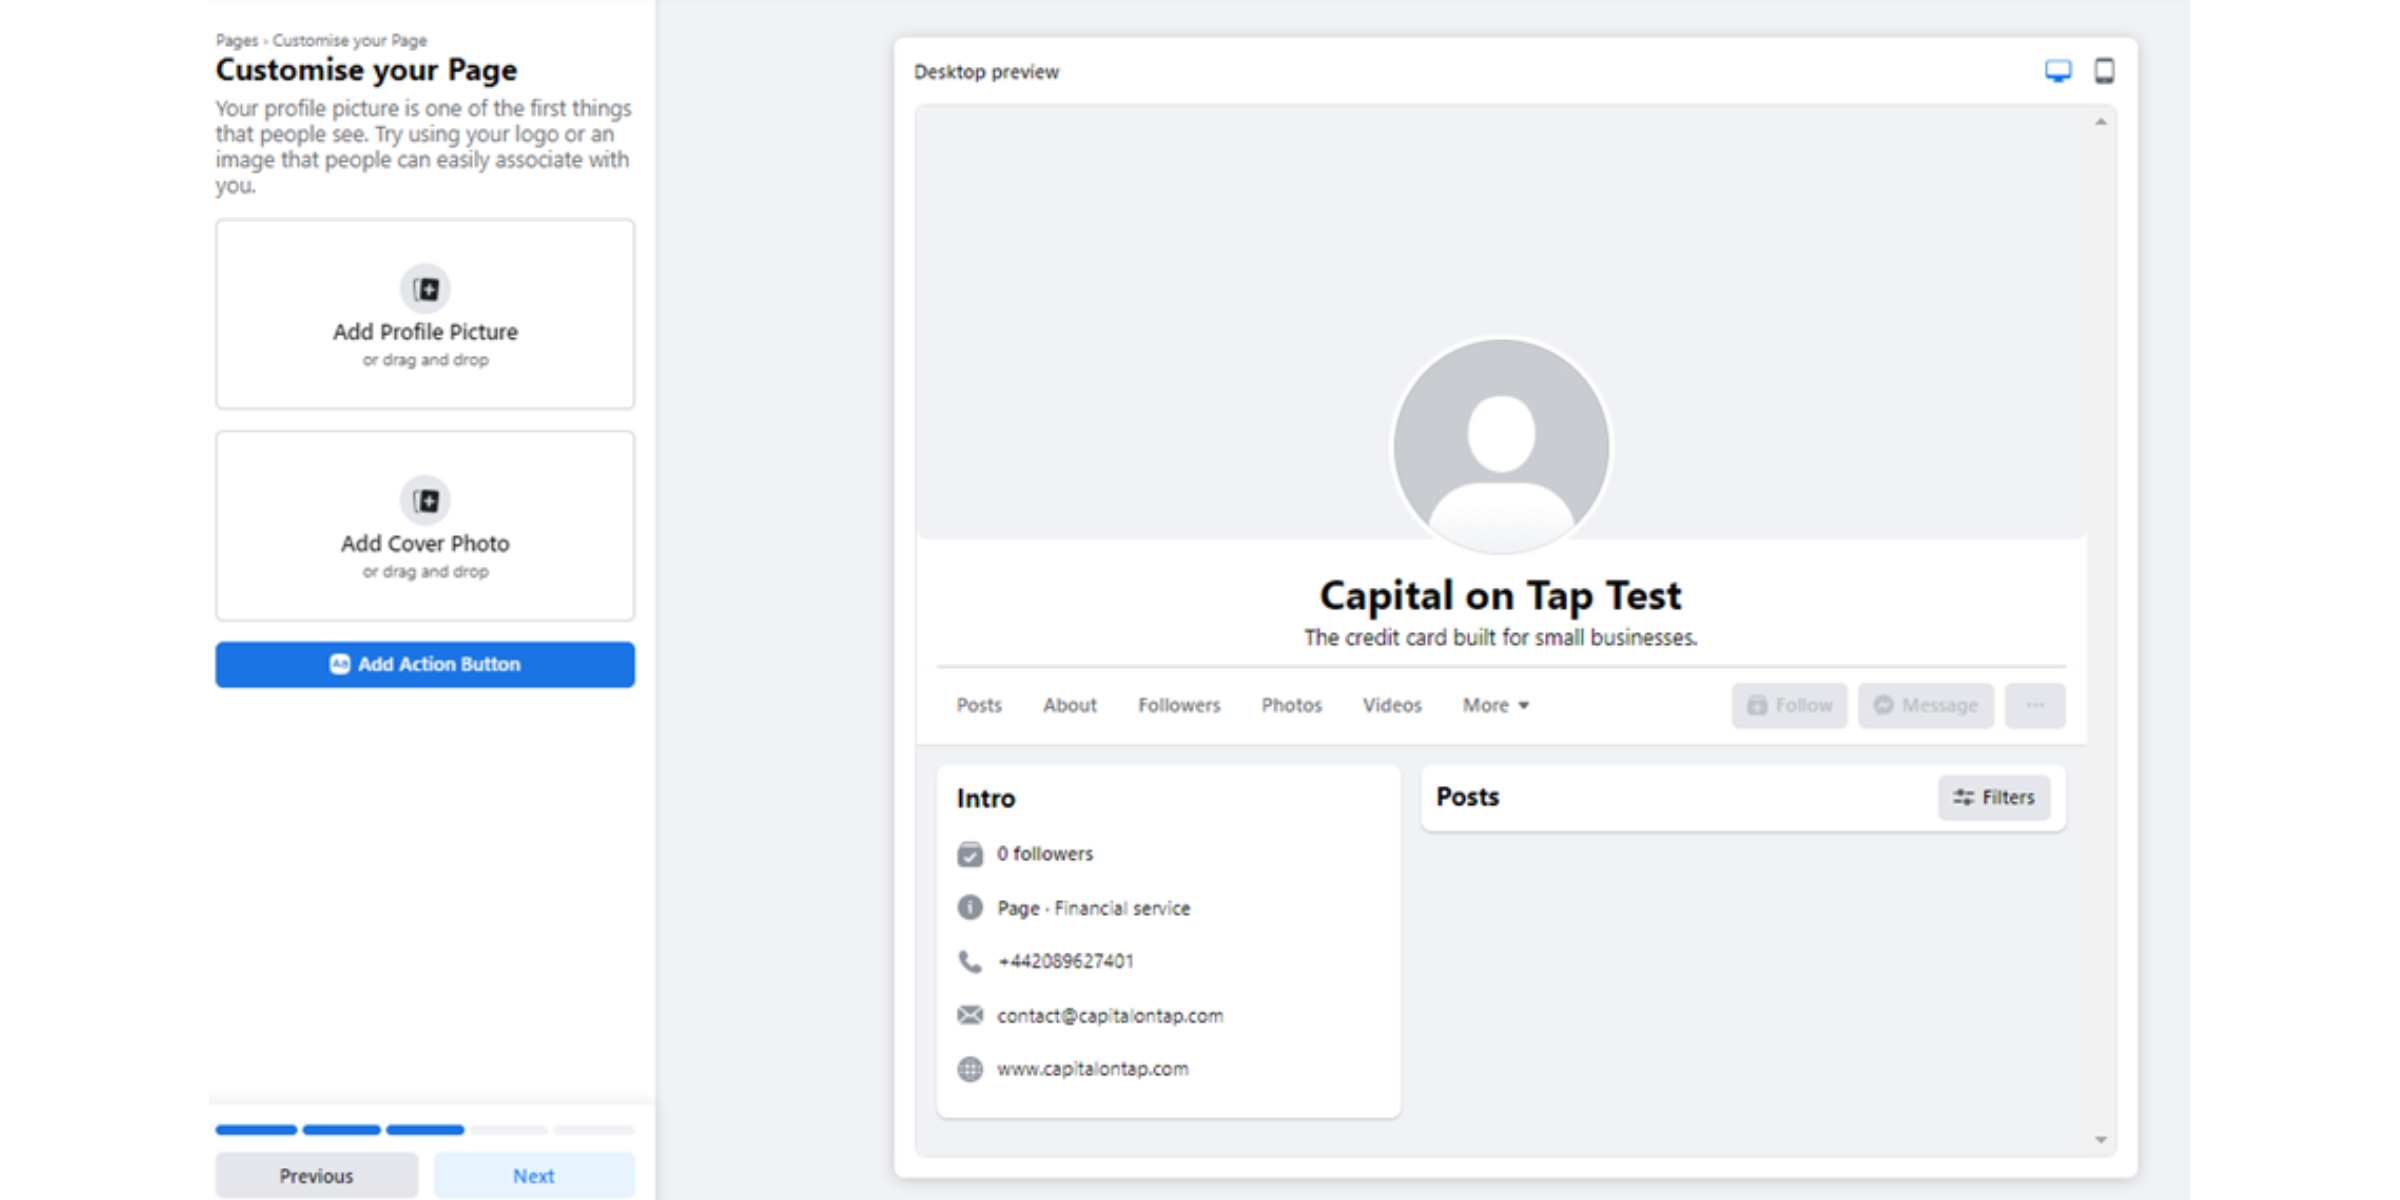The image size is (2400, 1200).
Task: Click the Add Profile Picture drop area
Action: (x=425, y=314)
